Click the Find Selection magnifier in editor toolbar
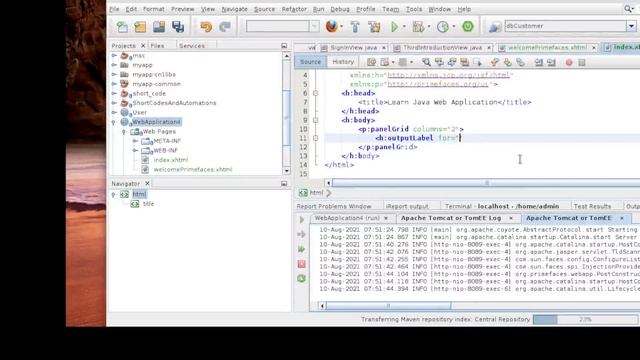 426,62
